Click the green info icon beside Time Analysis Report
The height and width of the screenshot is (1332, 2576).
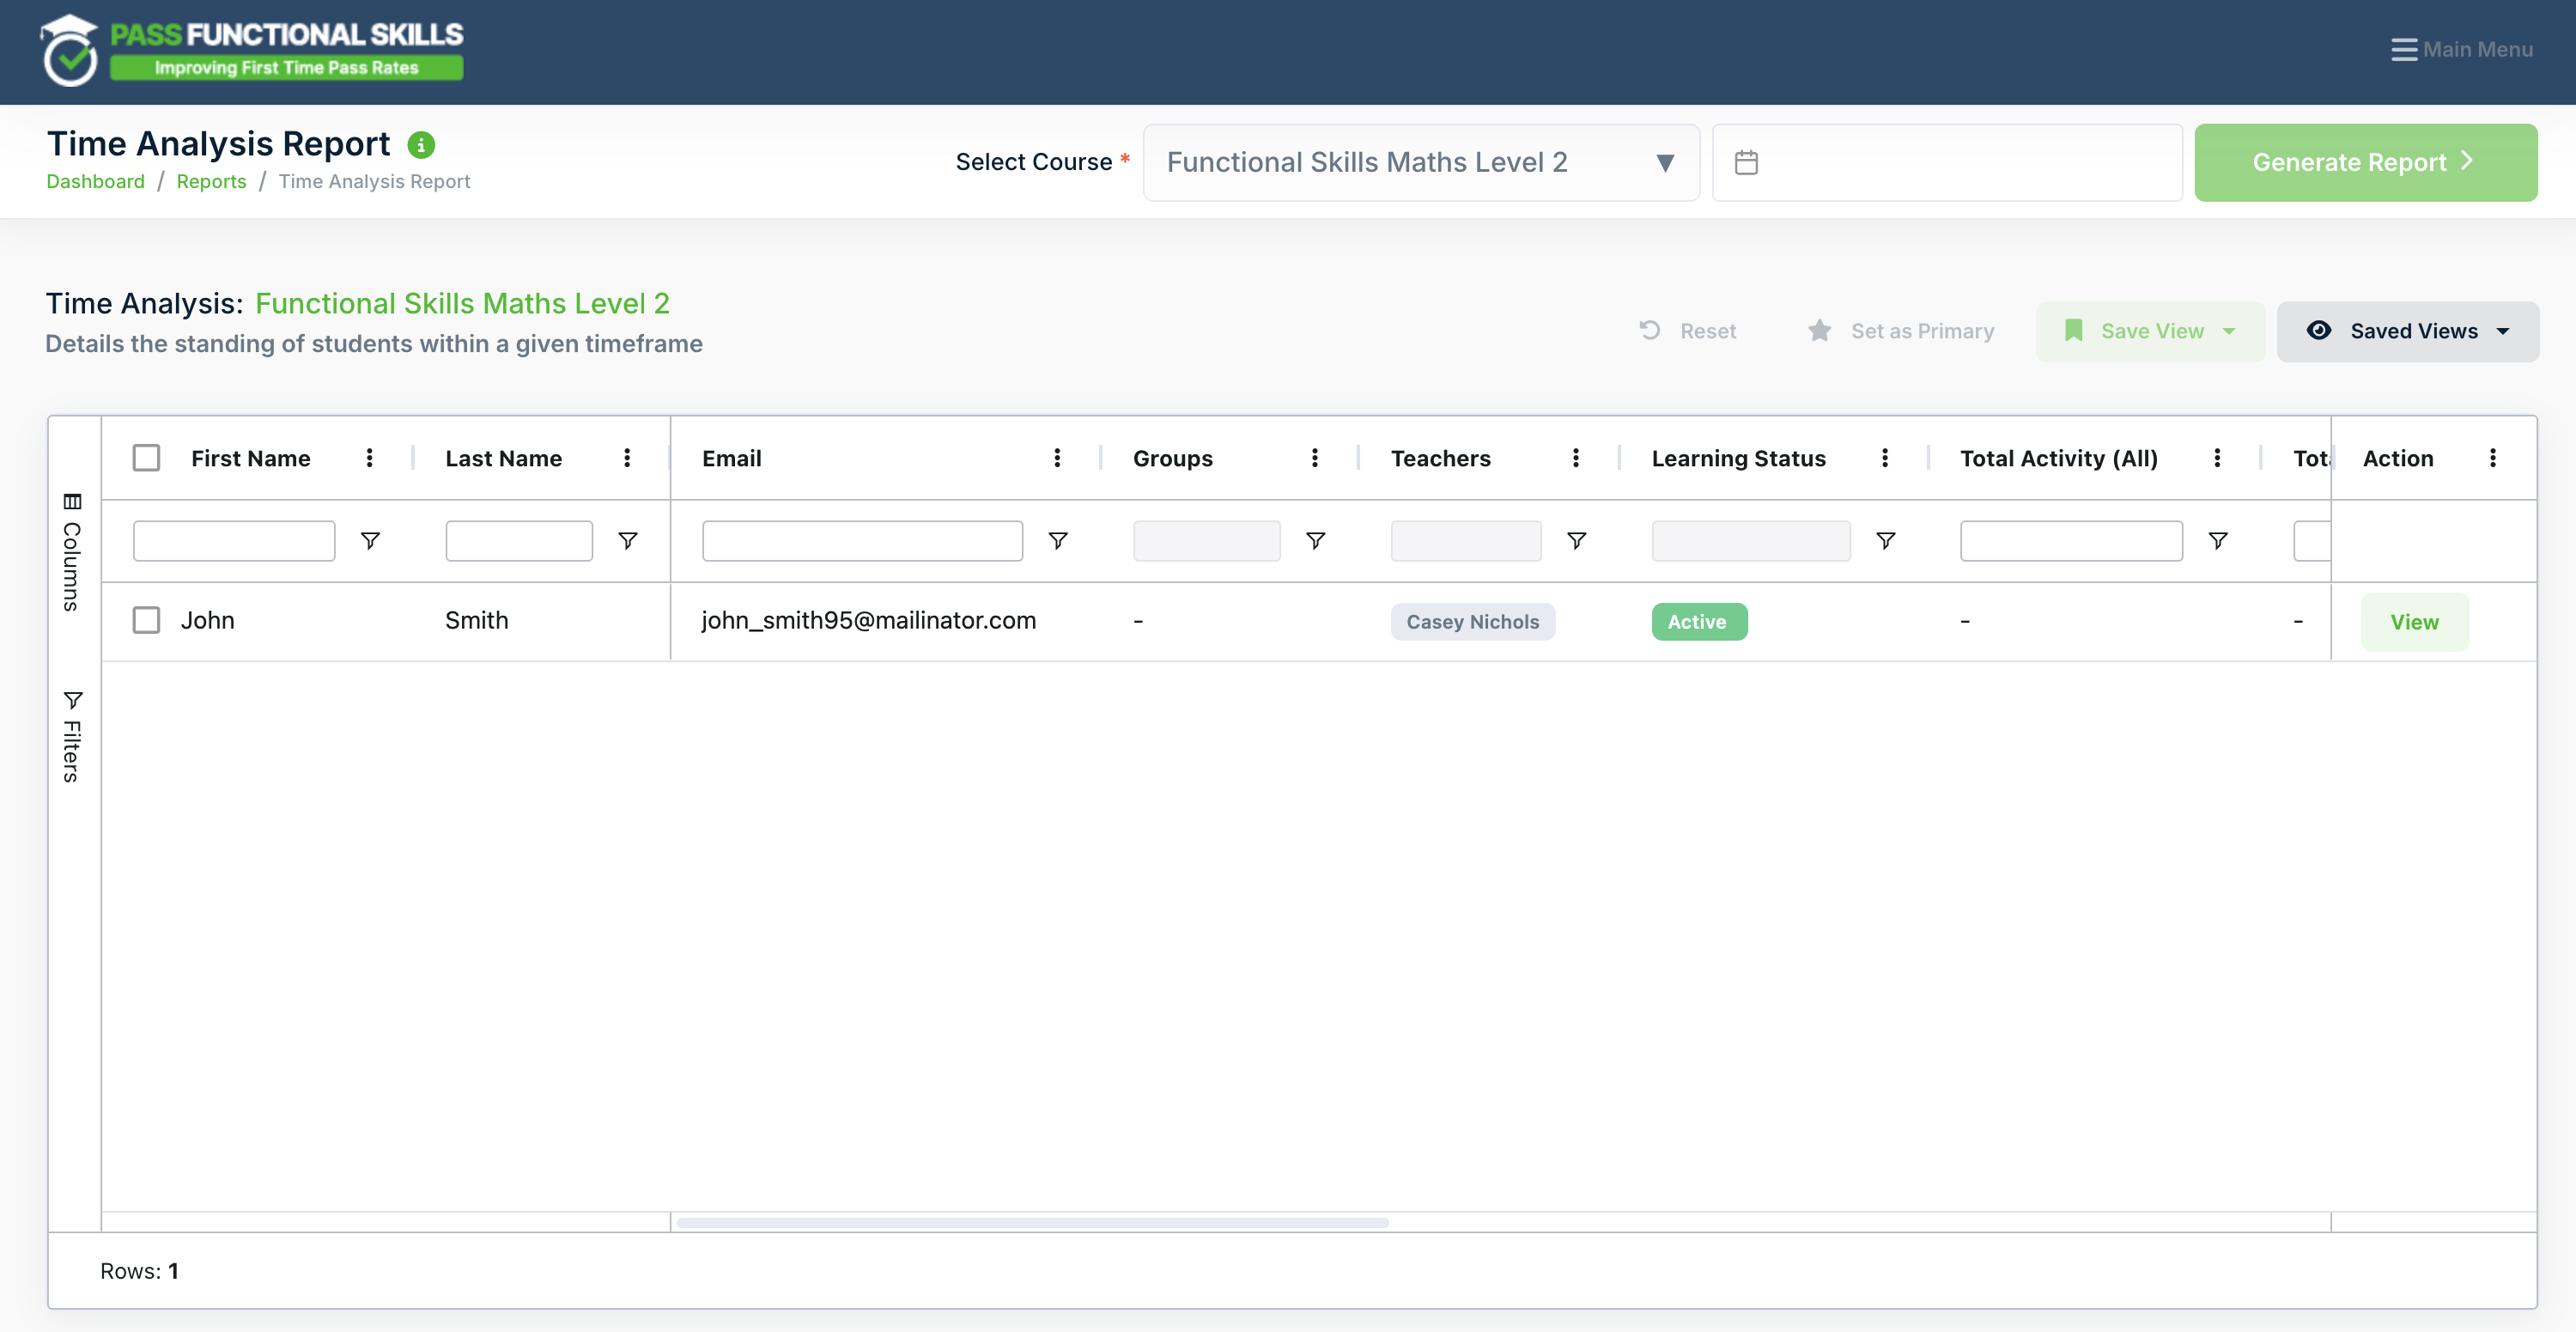pos(421,145)
